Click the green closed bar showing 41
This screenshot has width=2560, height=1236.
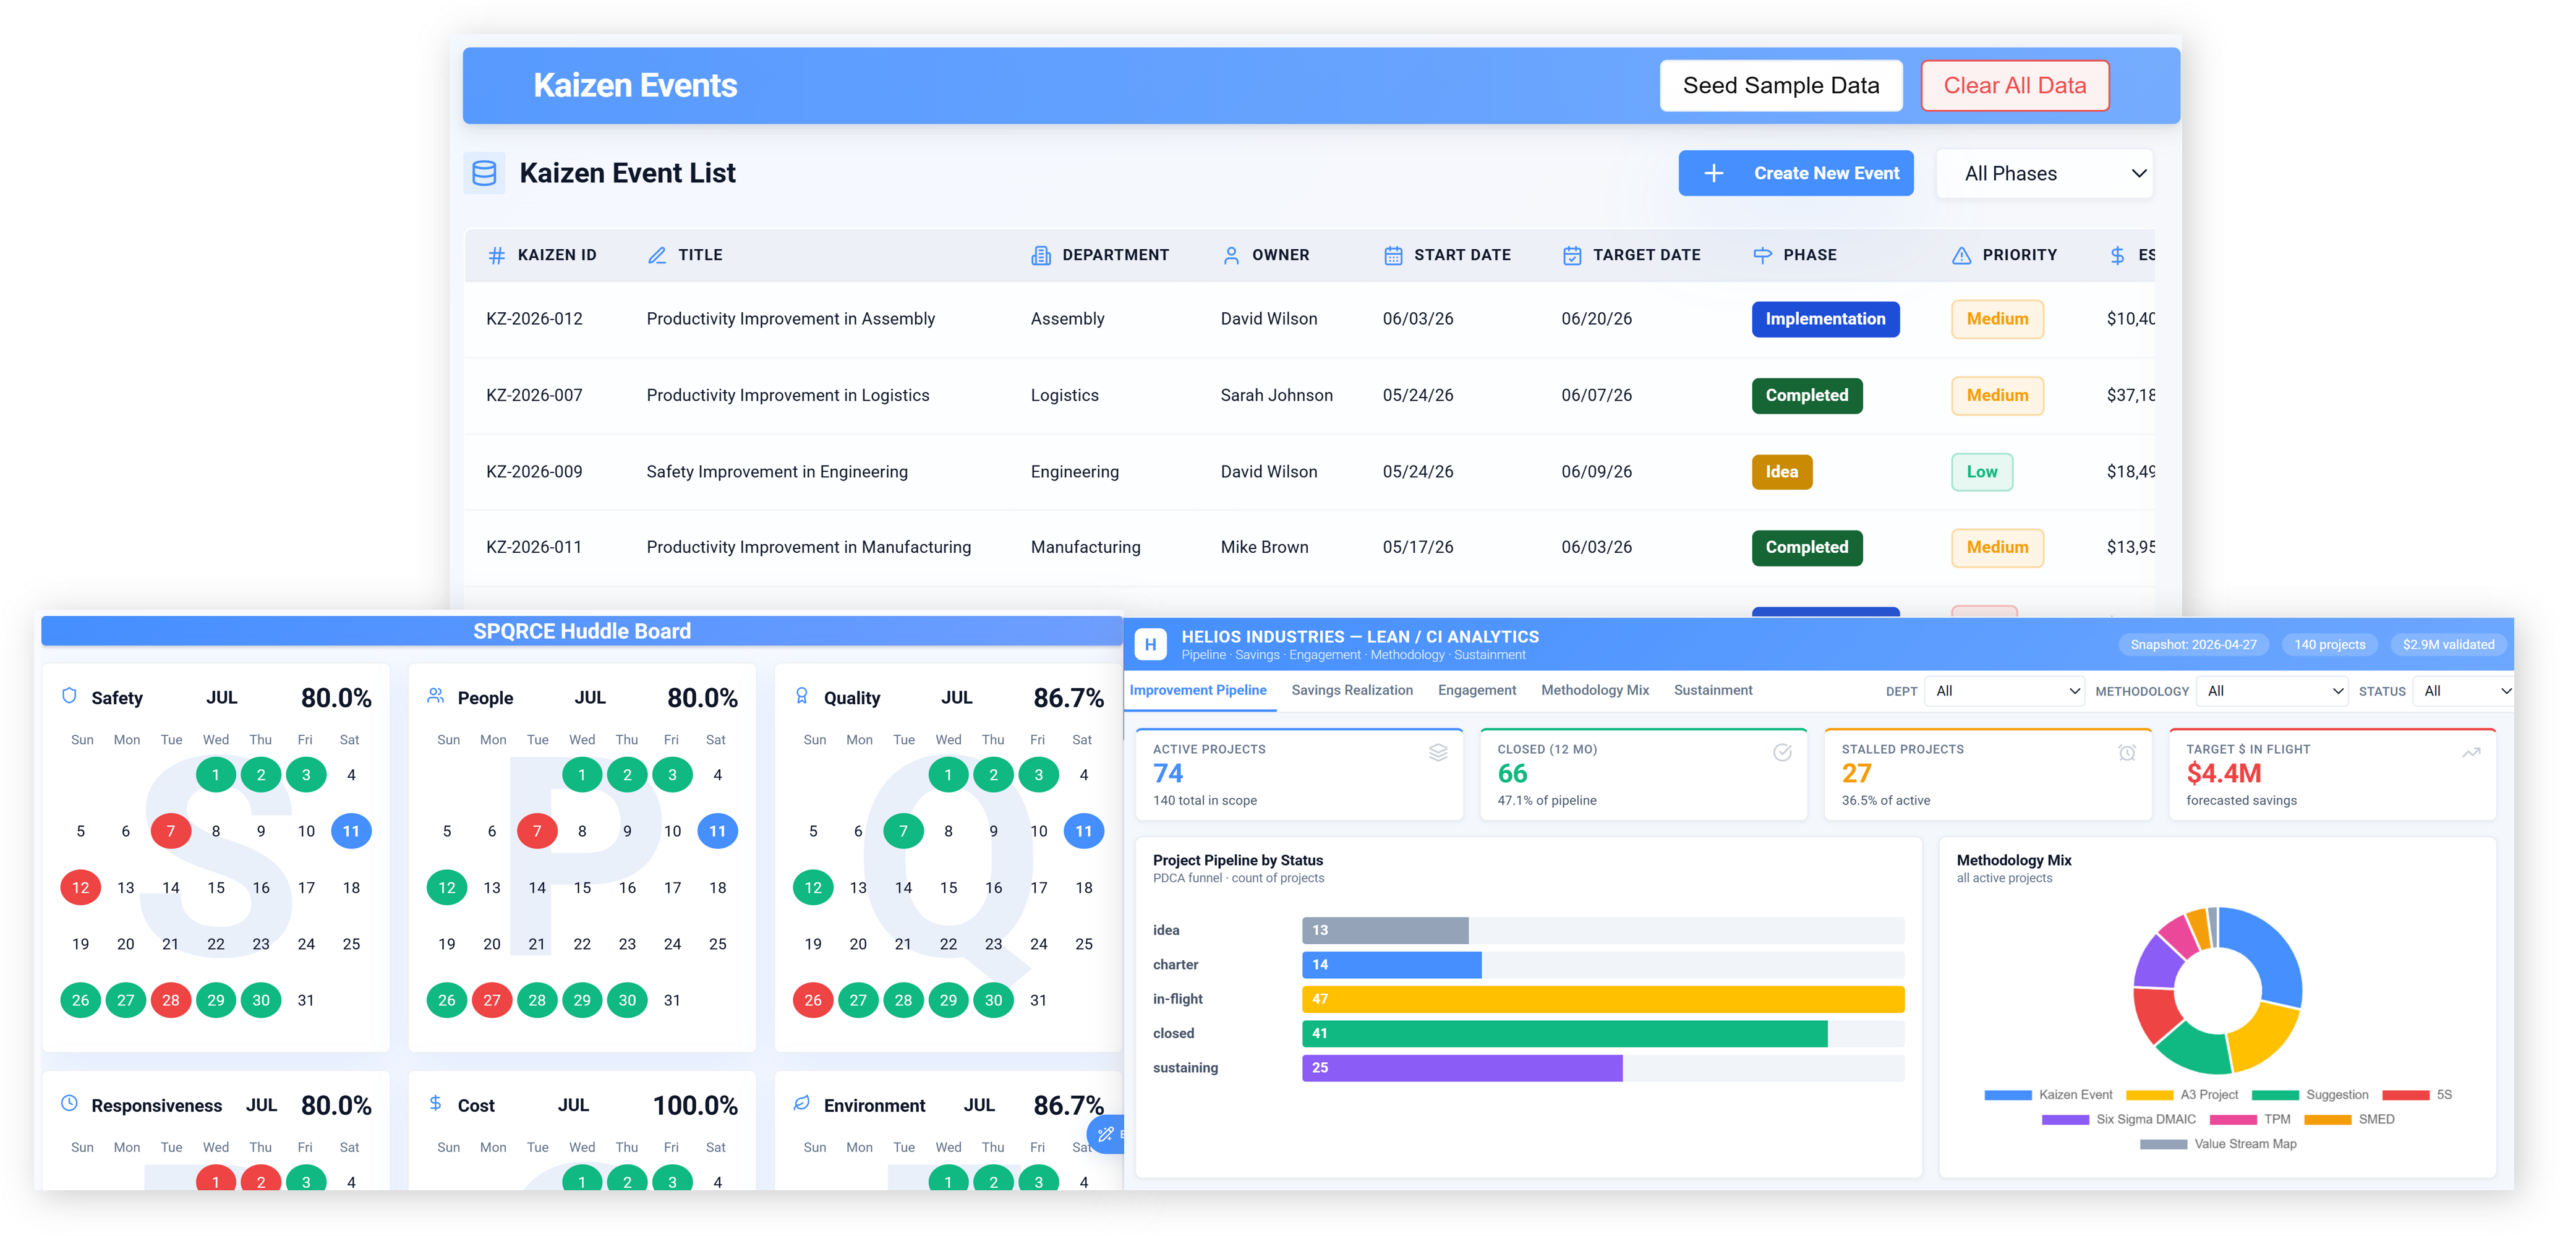point(1564,1033)
